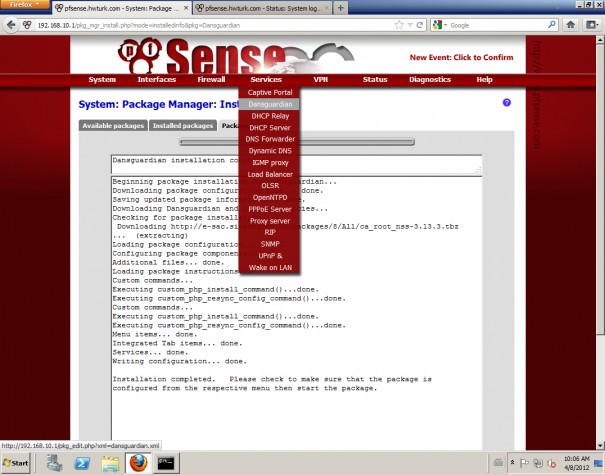605x475 pixels.
Task: Select OpenNTPD menu entry
Action: click(x=270, y=198)
